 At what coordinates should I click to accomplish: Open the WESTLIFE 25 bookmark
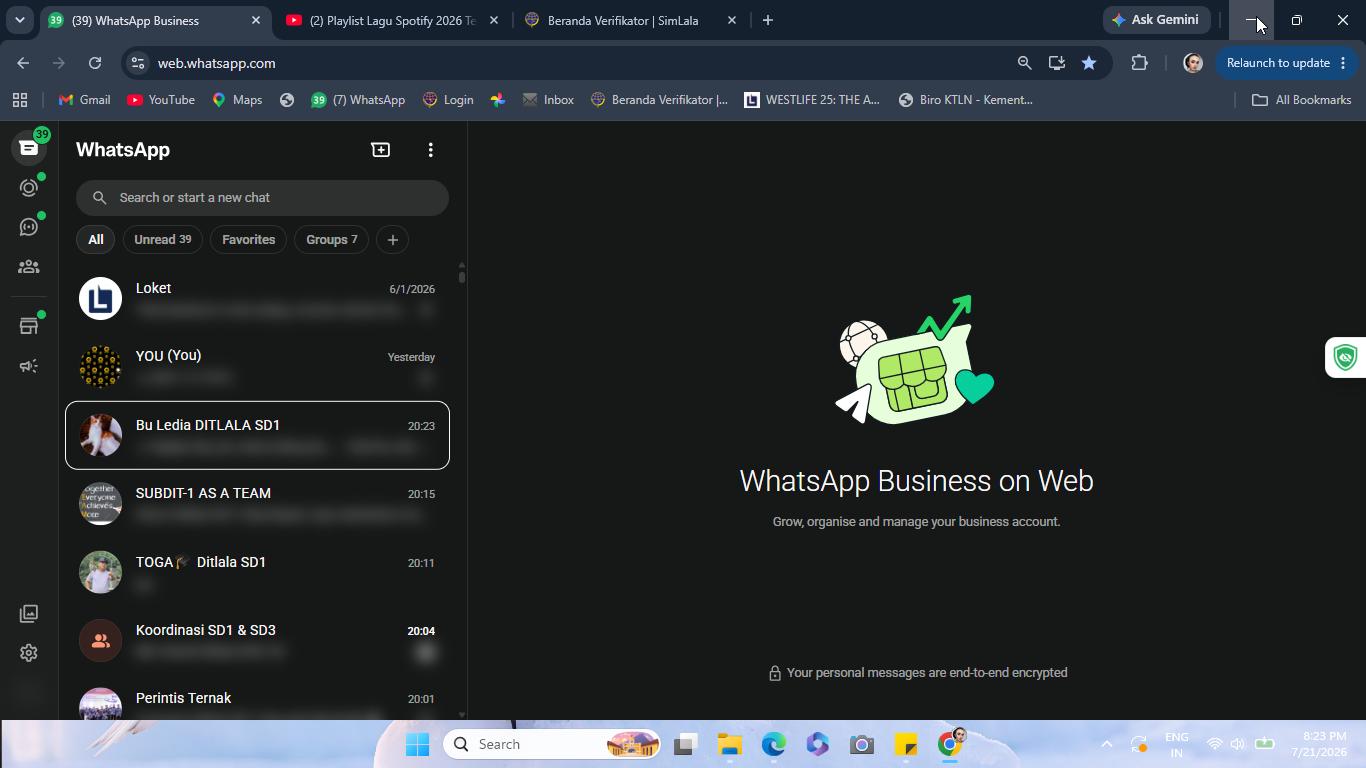812,100
